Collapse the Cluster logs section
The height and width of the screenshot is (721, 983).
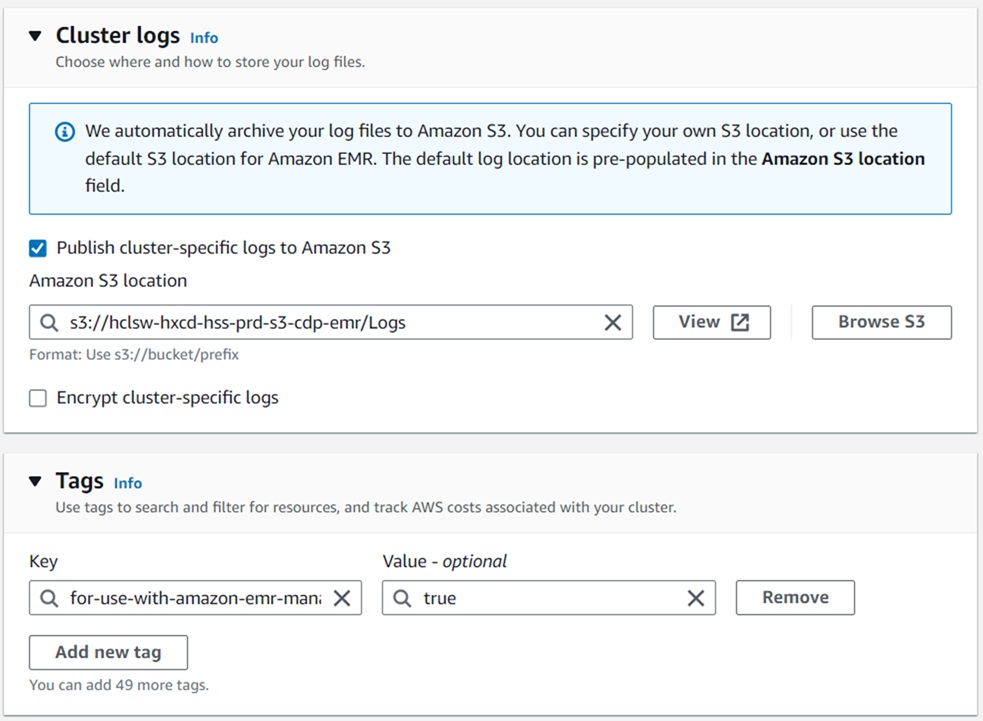pos(36,36)
